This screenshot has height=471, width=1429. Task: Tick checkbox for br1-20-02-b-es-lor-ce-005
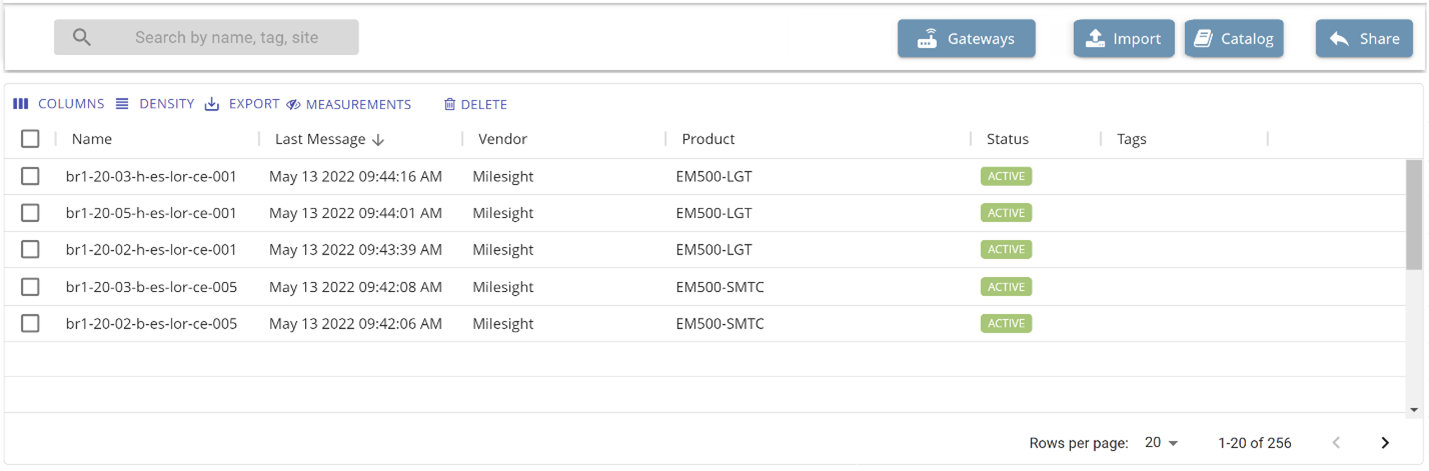click(x=30, y=323)
